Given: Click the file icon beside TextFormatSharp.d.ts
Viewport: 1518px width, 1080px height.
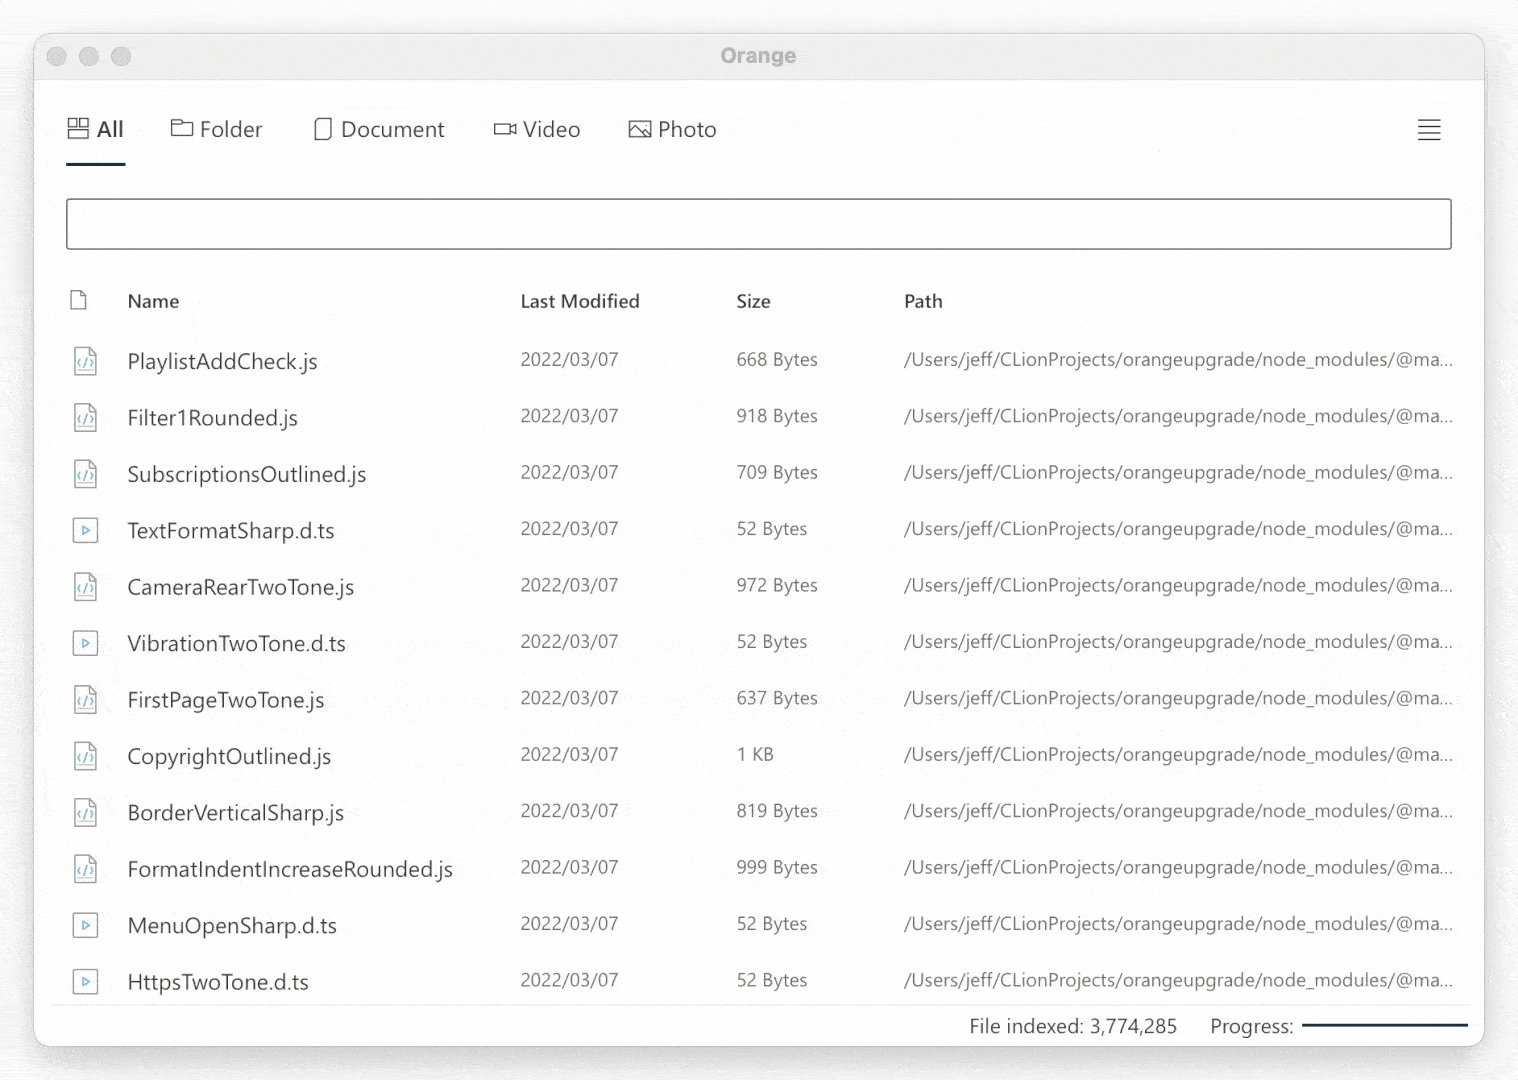Looking at the screenshot, I should point(86,530).
